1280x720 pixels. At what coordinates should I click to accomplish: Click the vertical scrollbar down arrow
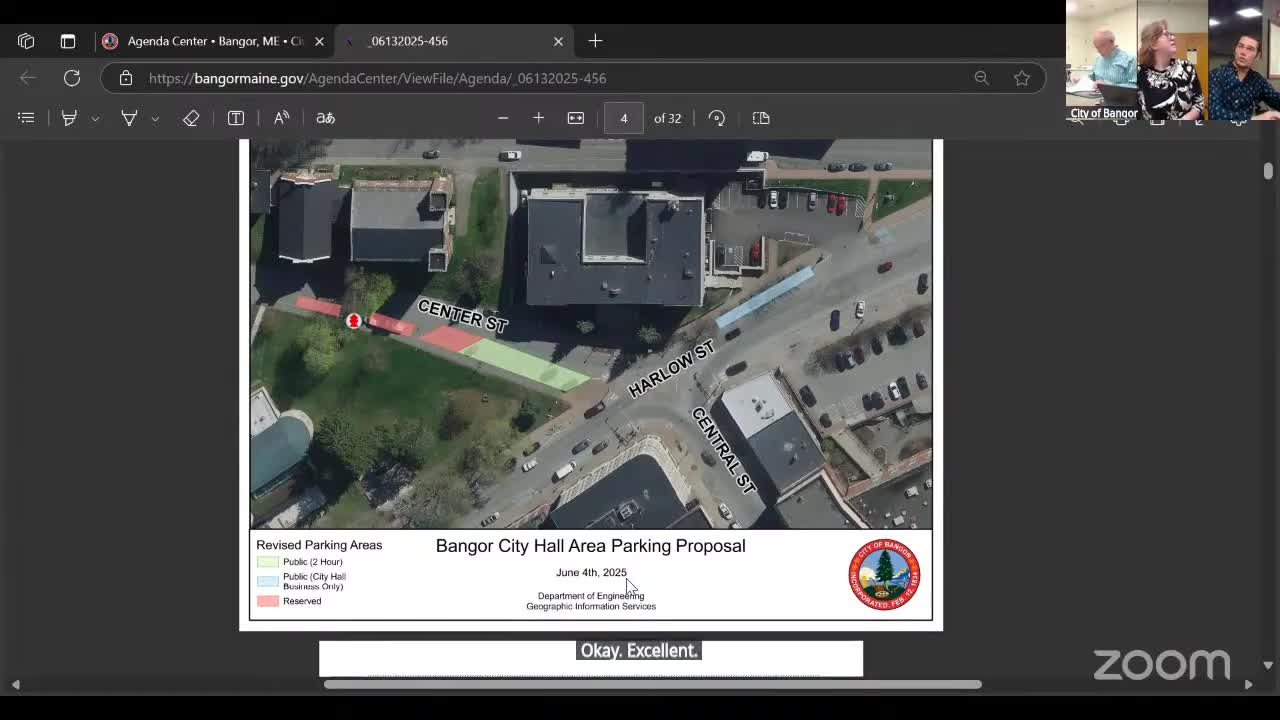pyautogui.click(x=1268, y=665)
